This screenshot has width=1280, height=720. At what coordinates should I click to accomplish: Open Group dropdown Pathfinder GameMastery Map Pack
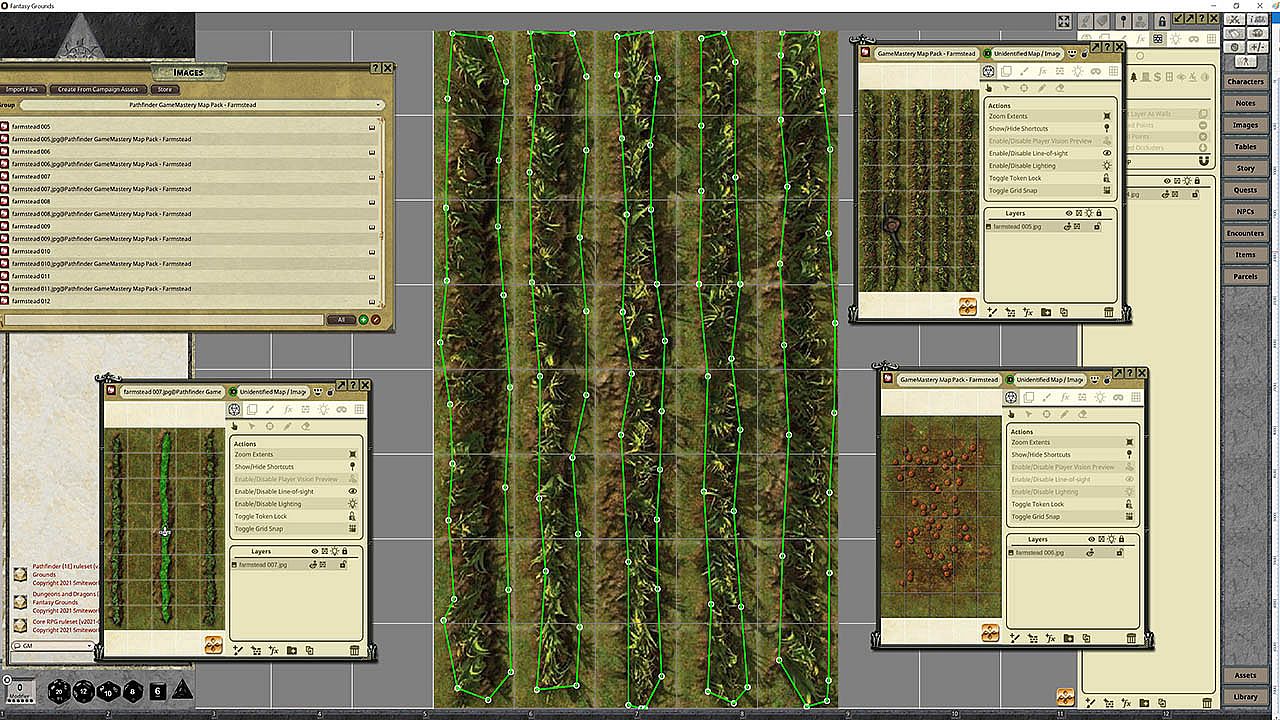click(x=201, y=105)
